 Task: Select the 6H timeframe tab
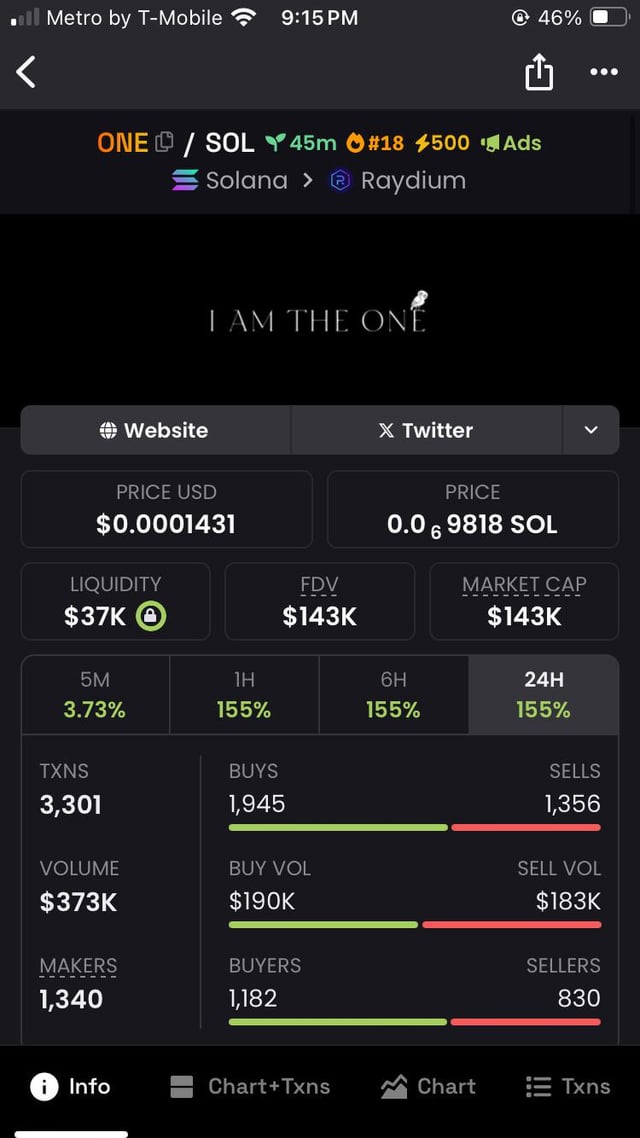click(x=393, y=695)
